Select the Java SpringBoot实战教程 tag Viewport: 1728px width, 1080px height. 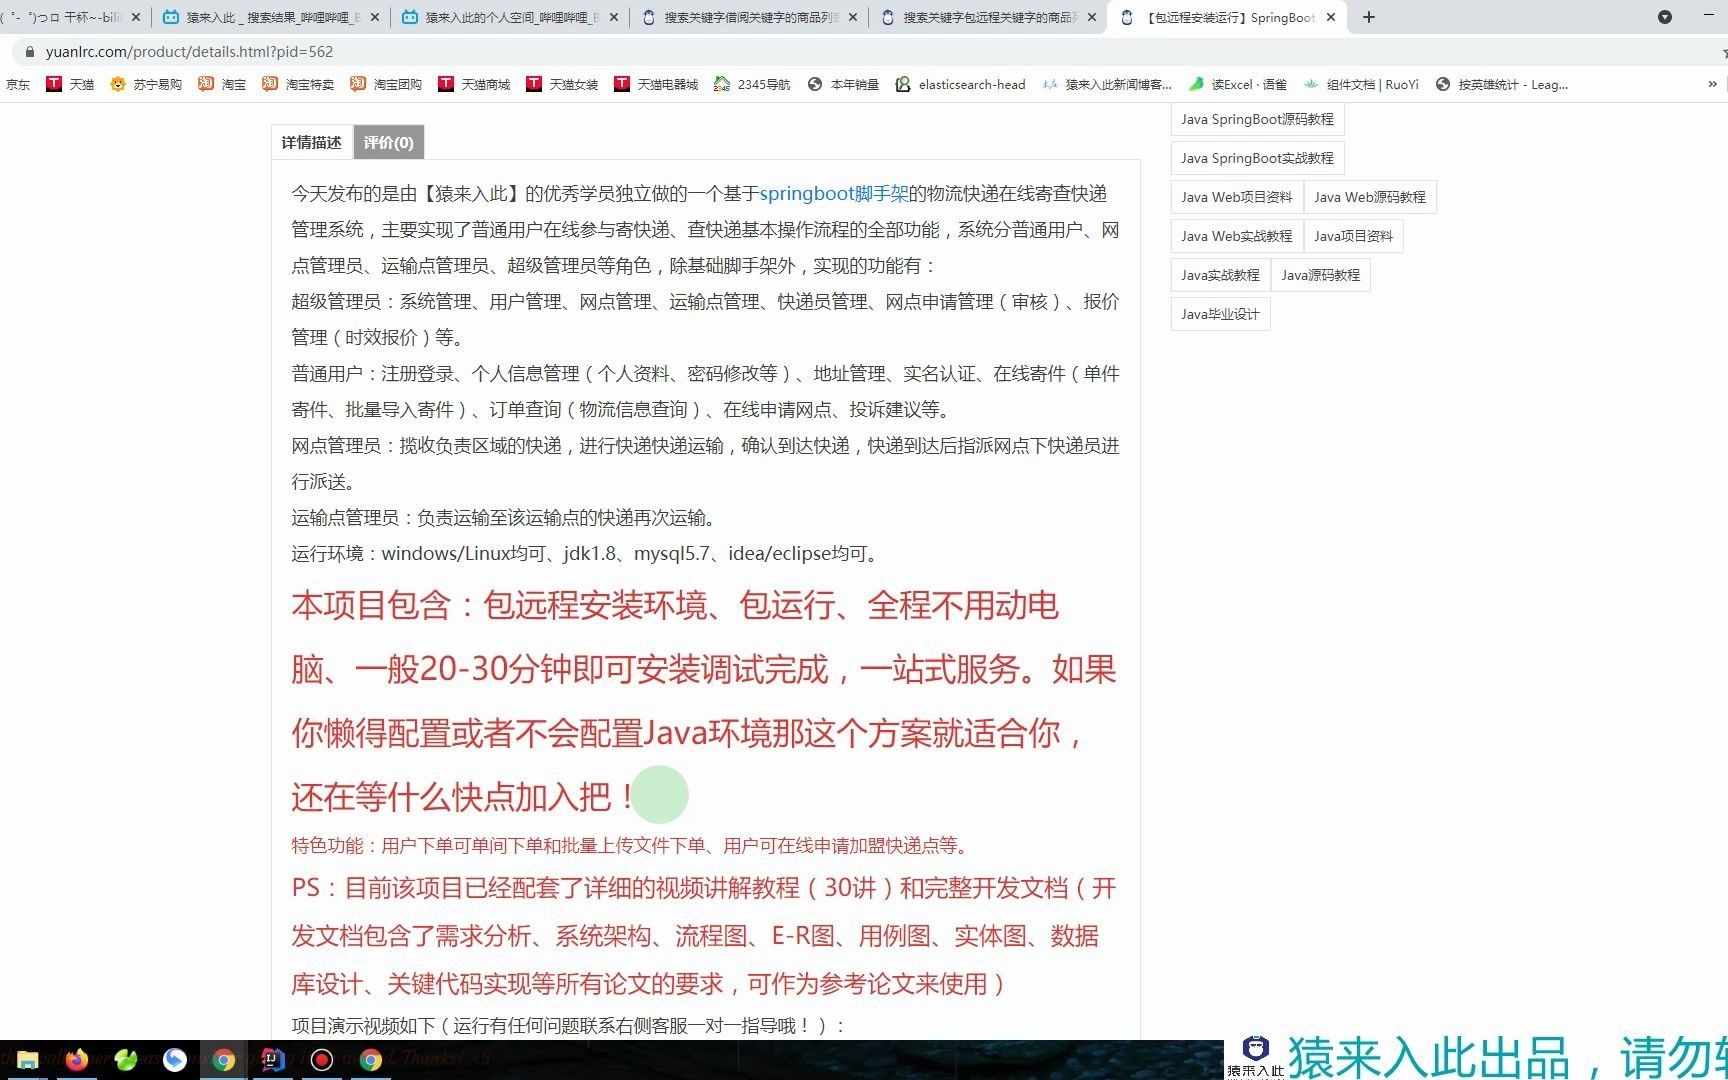pos(1257,158)
